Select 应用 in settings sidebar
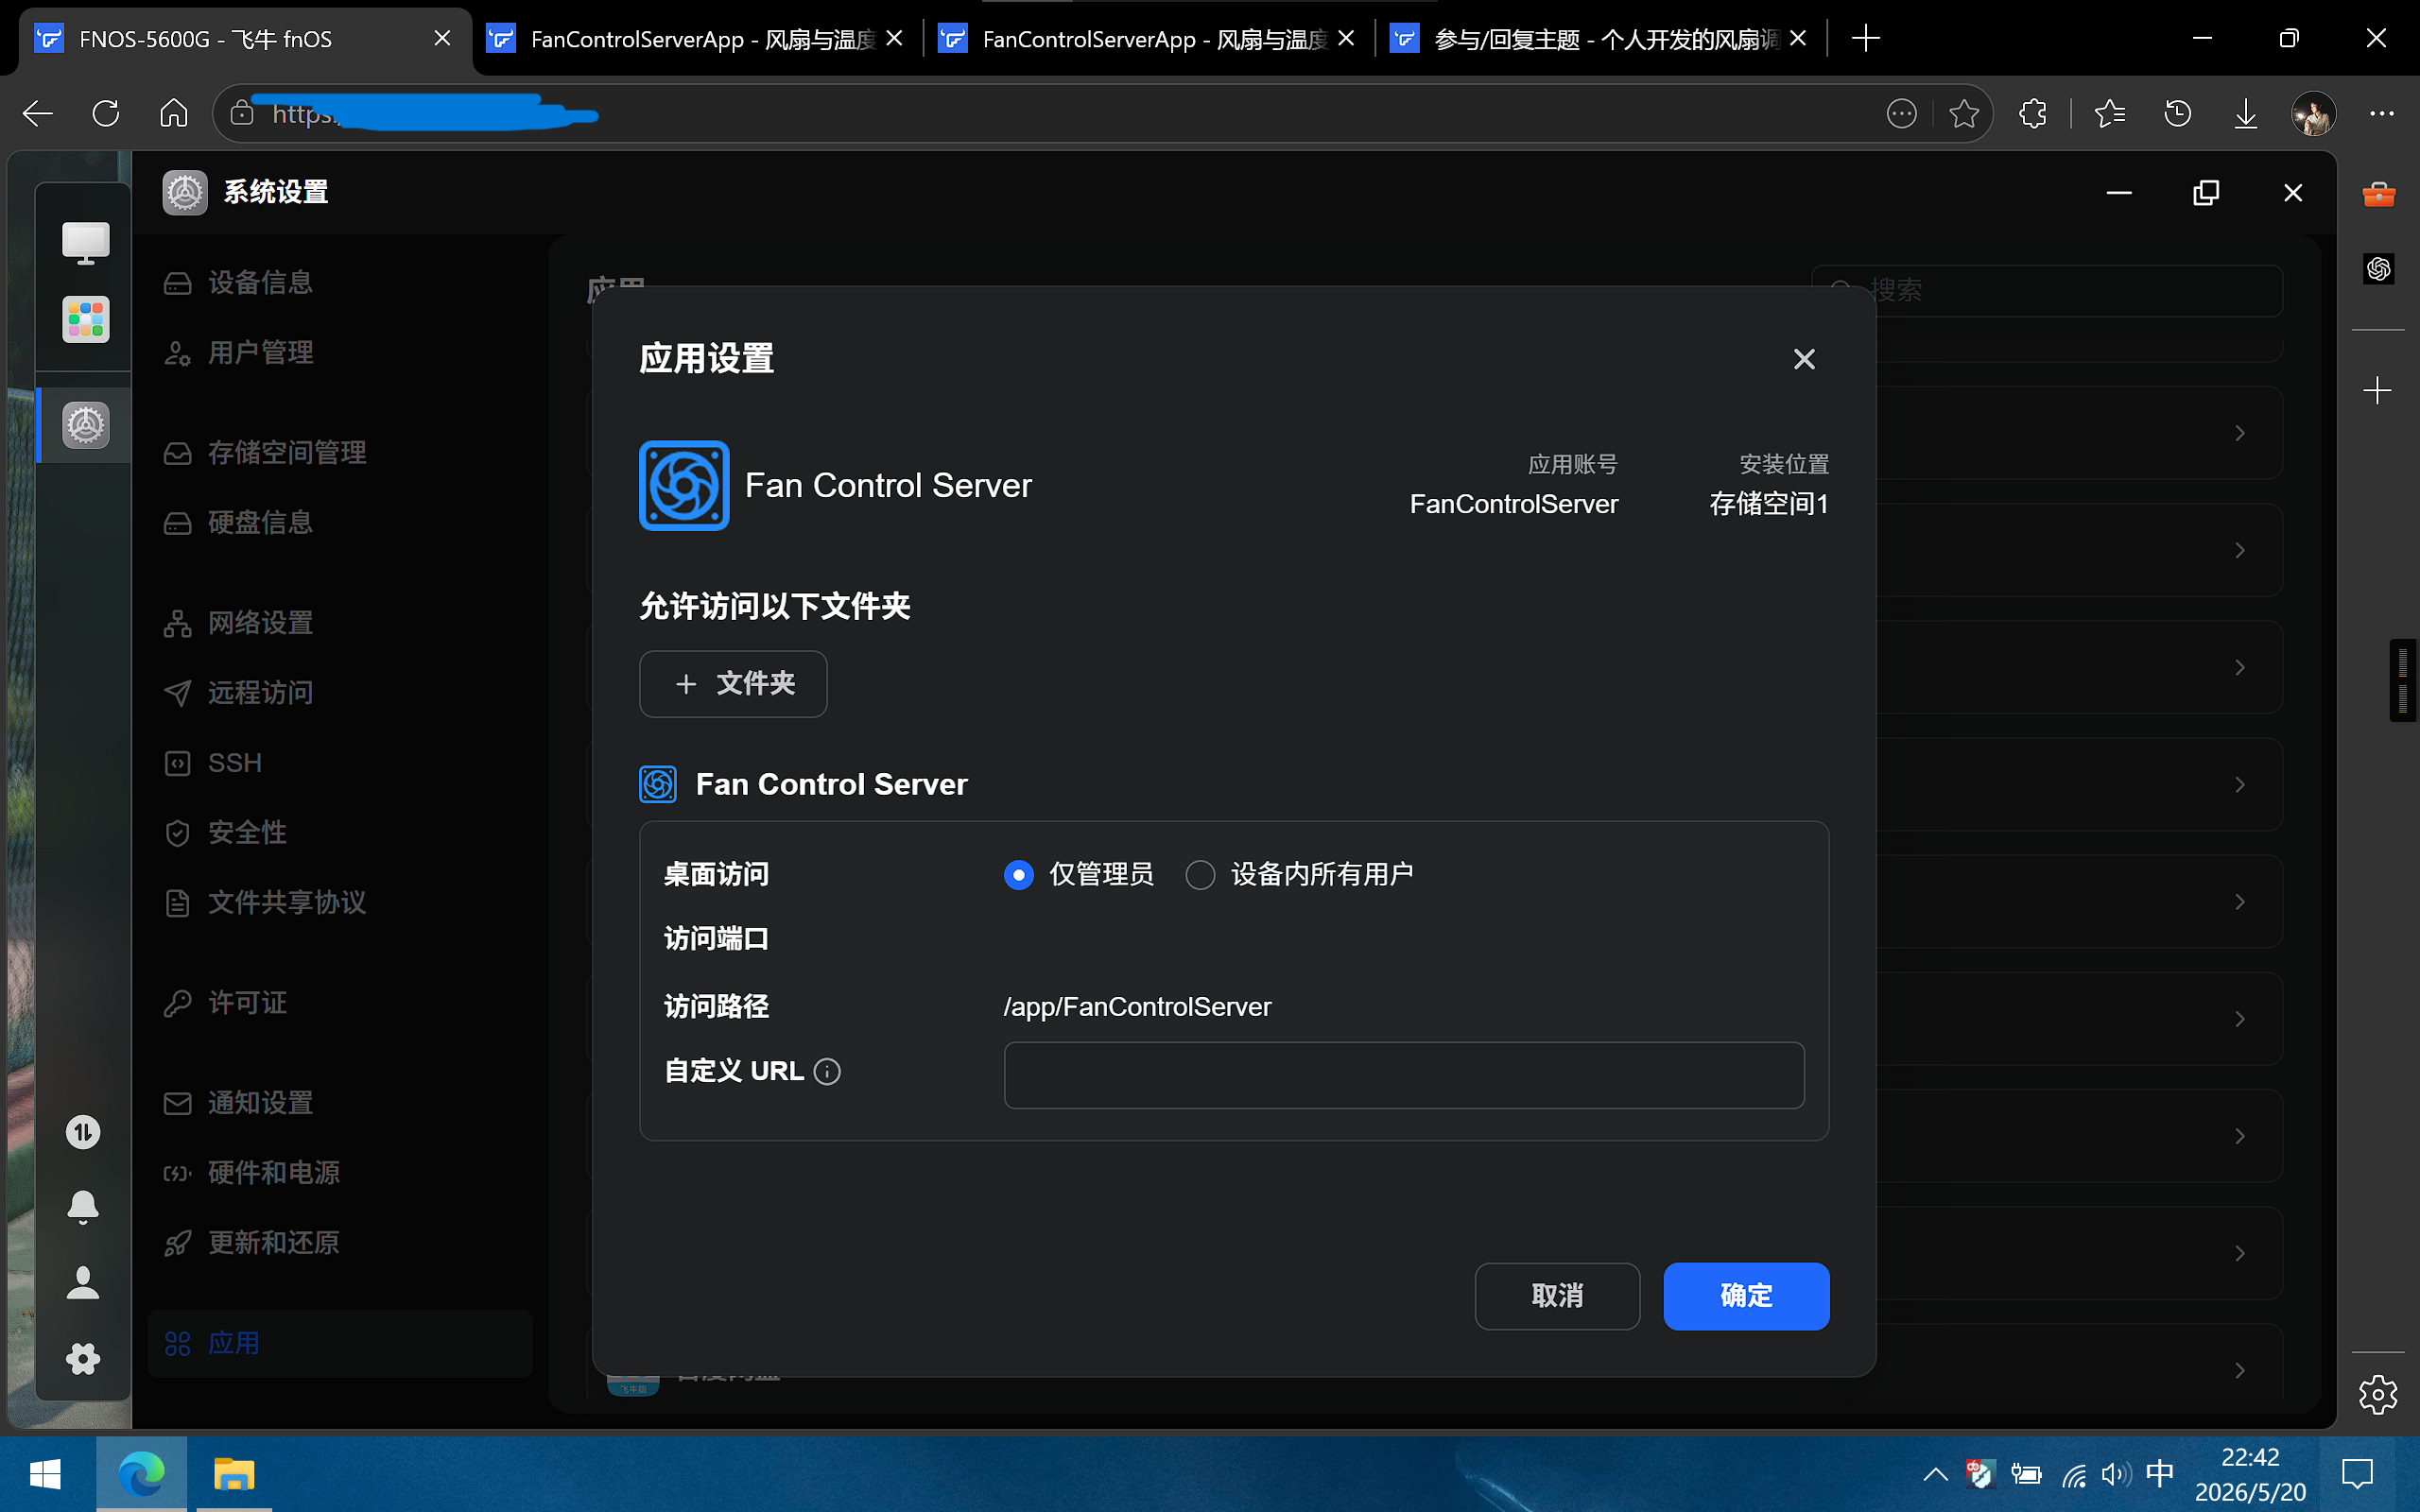Viewport: 2420px width, 1512px height. [340, 1343]
